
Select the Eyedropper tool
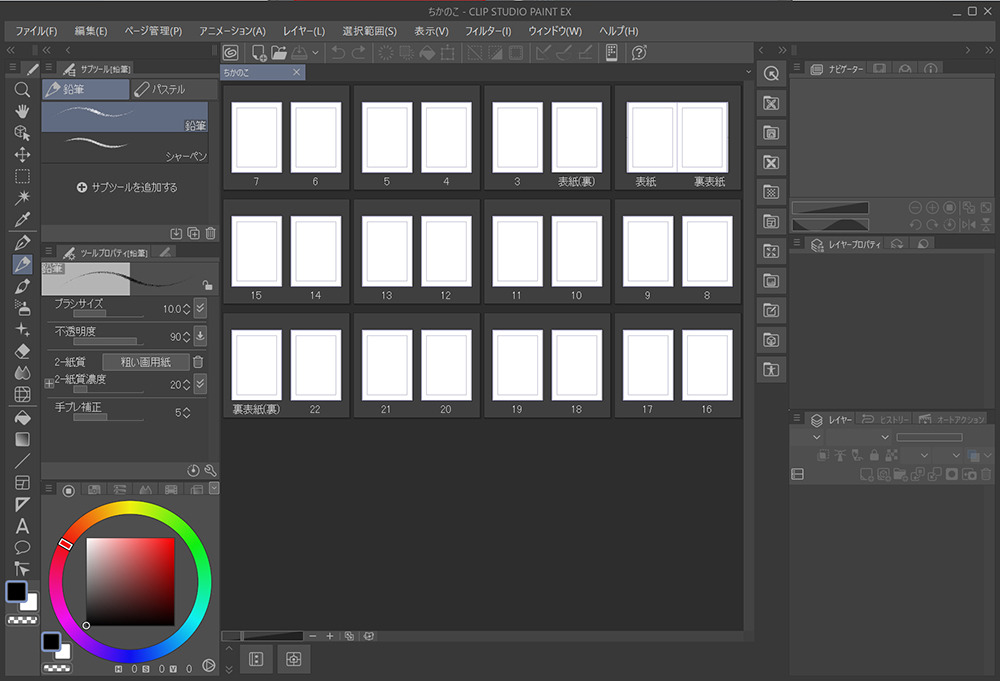22,219
